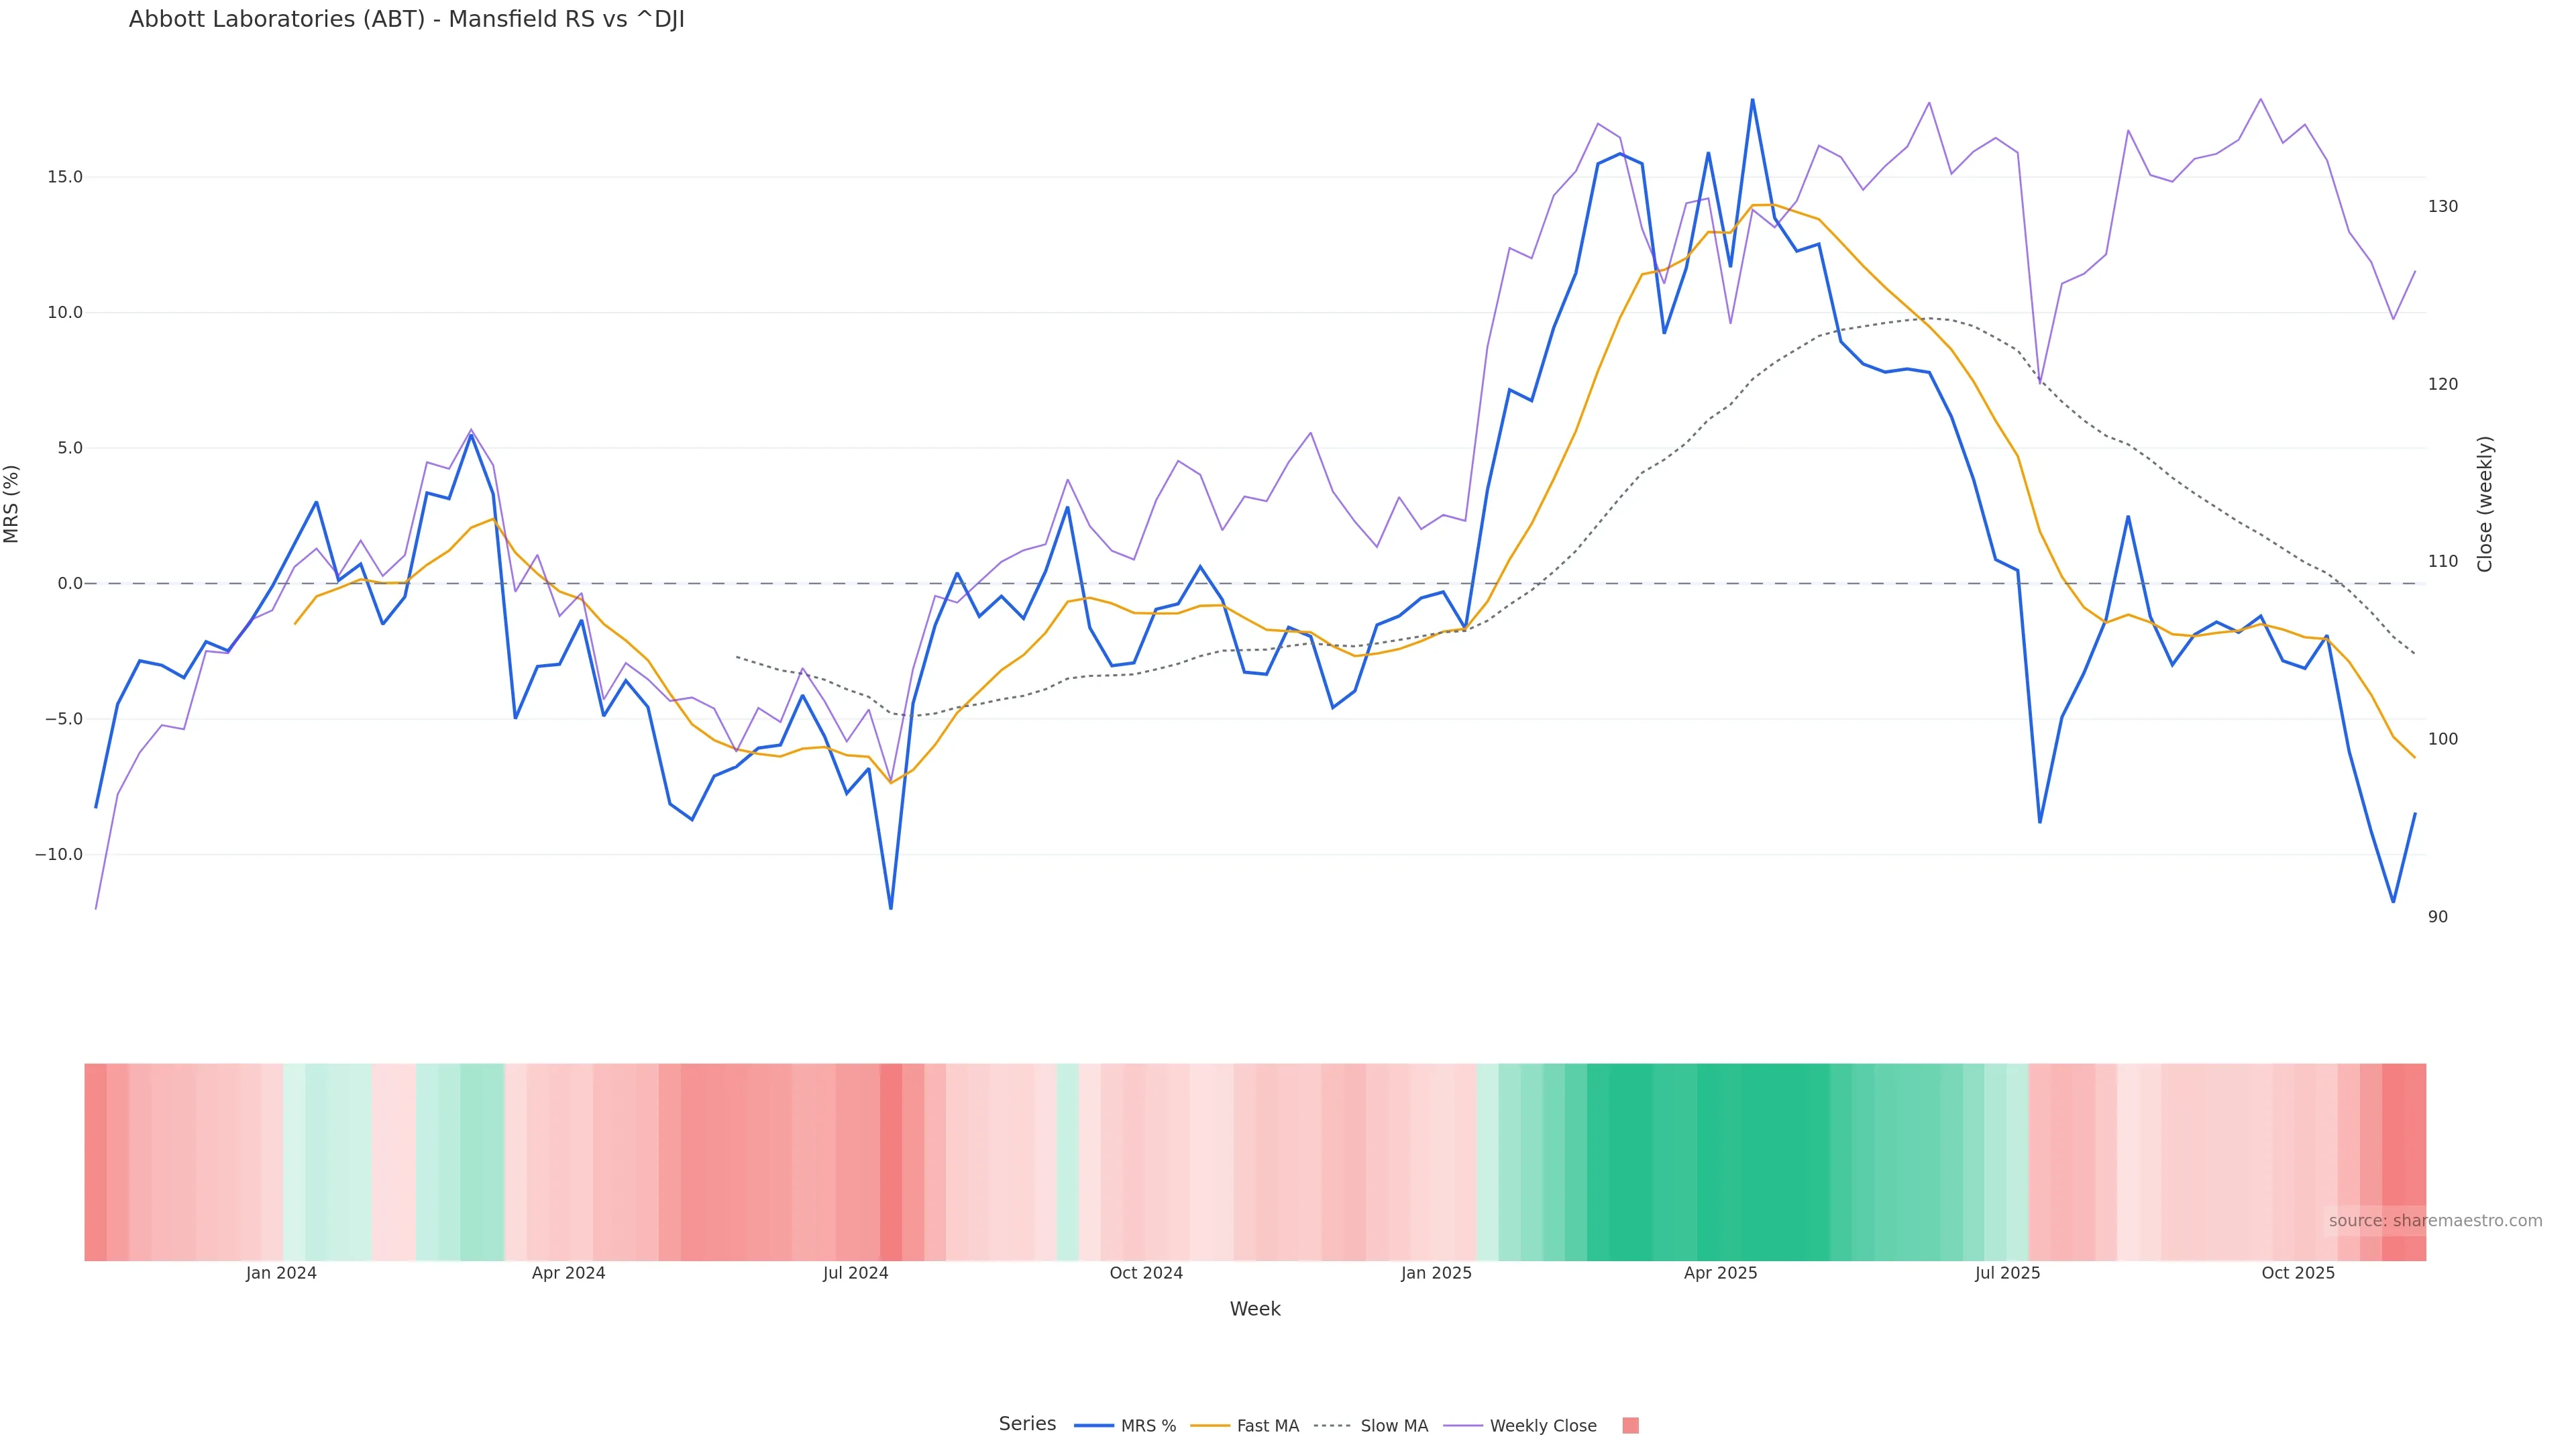Click the dashed Slow MA legend line icon
The width and height of the screenshot is (2576, 1449).
[x=1332, y=1426]
